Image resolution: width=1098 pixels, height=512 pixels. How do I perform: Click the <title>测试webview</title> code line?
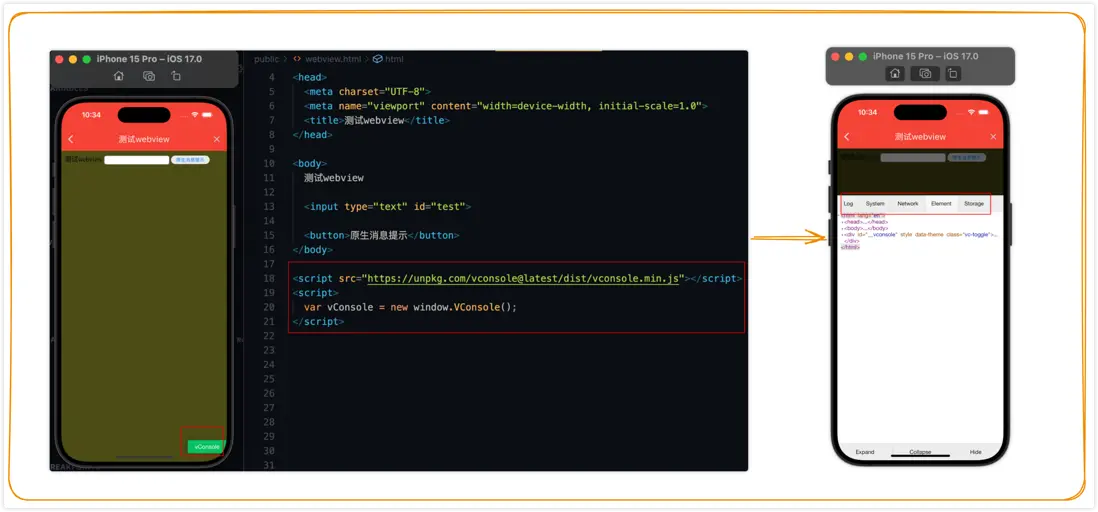[x=377, y=120]
